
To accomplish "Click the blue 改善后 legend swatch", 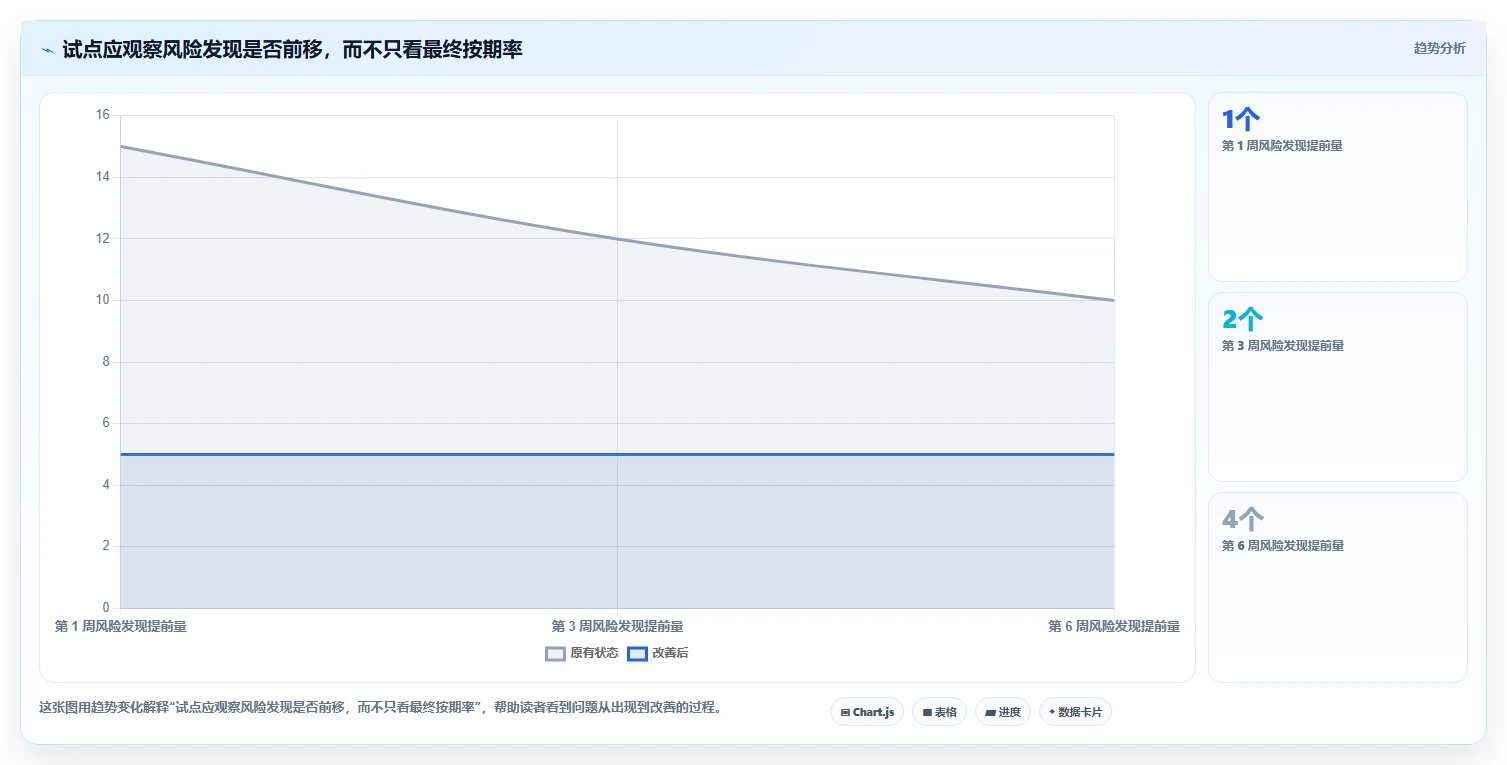I will click(637, 654).
